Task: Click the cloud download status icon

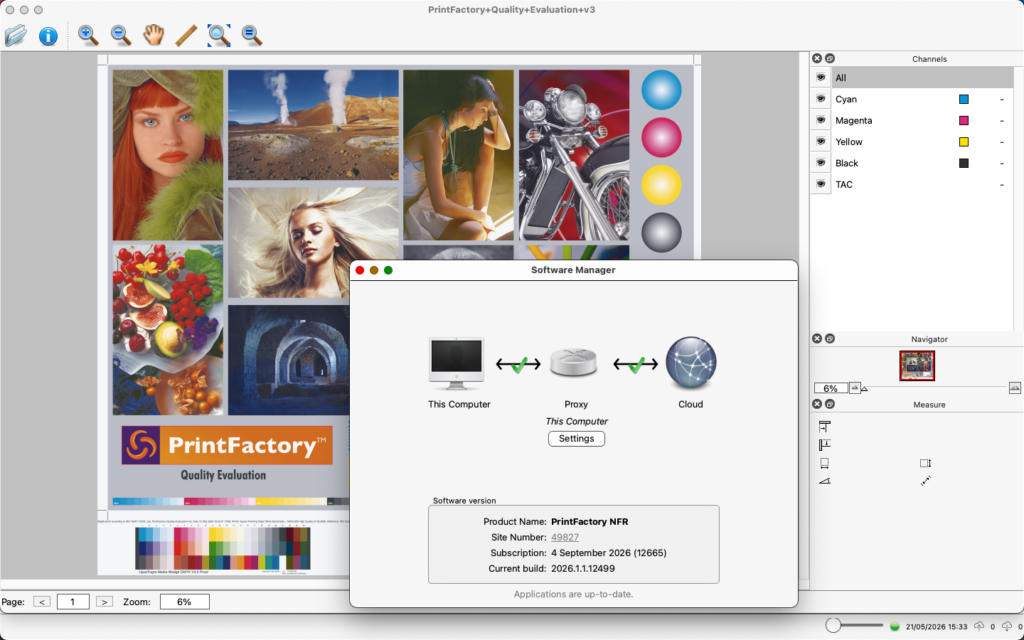Action: [x=1006, y=626]
